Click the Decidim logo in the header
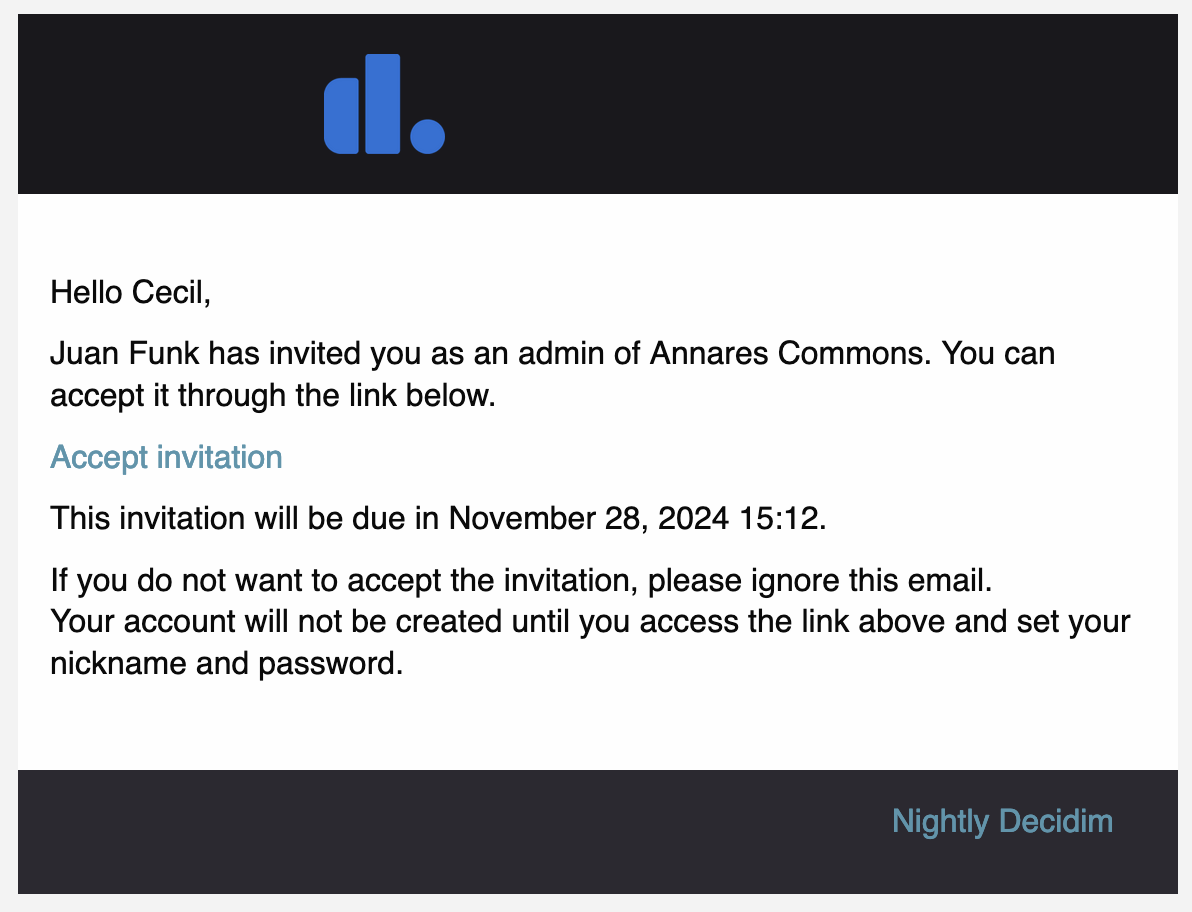1192x912 pixels. coord(384,104)
